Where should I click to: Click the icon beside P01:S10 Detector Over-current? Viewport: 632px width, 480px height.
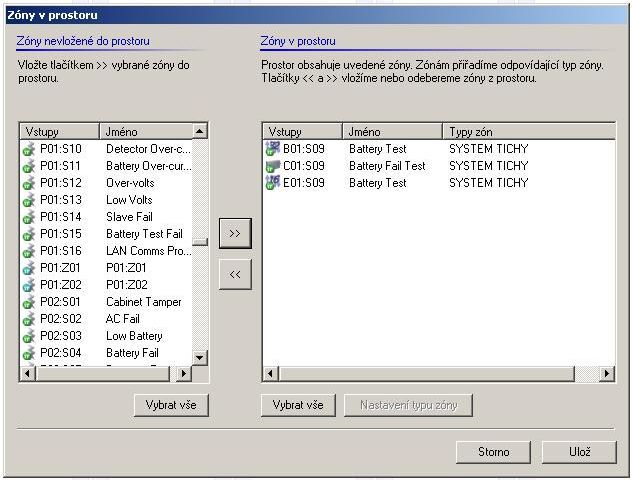point(28,149)
